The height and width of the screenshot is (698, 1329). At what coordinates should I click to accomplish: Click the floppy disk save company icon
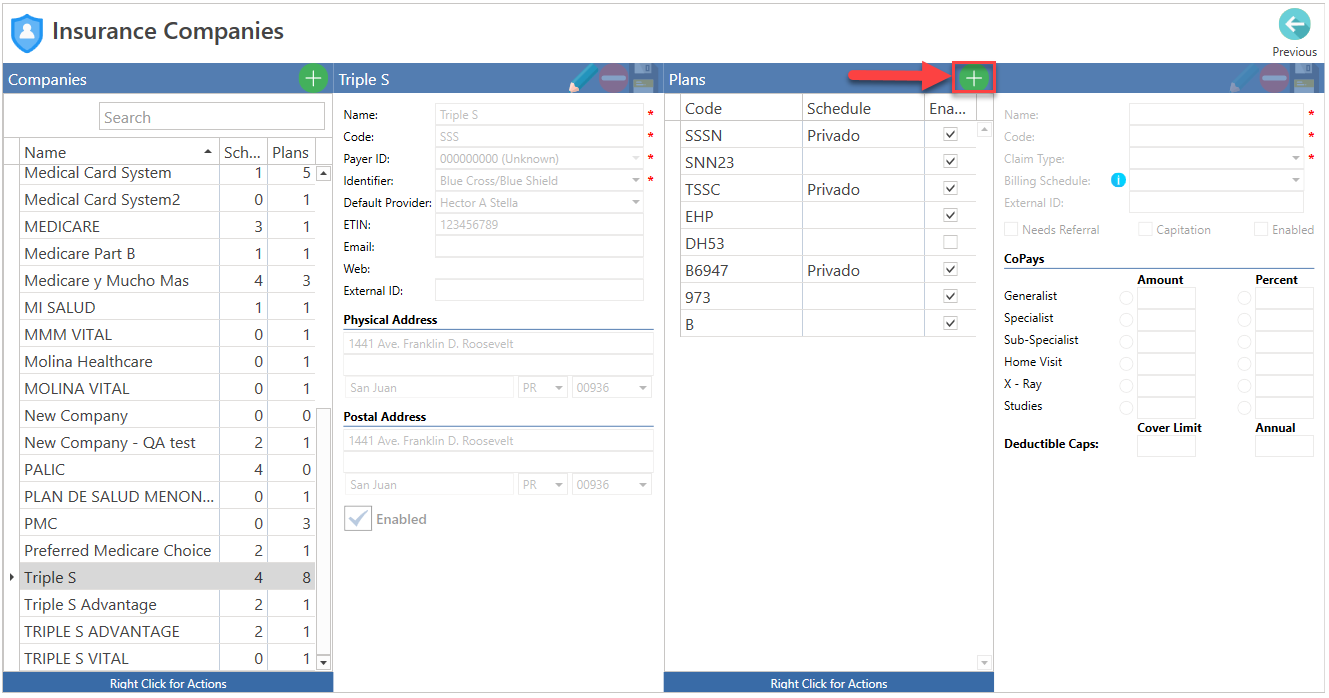pos(645,78)
